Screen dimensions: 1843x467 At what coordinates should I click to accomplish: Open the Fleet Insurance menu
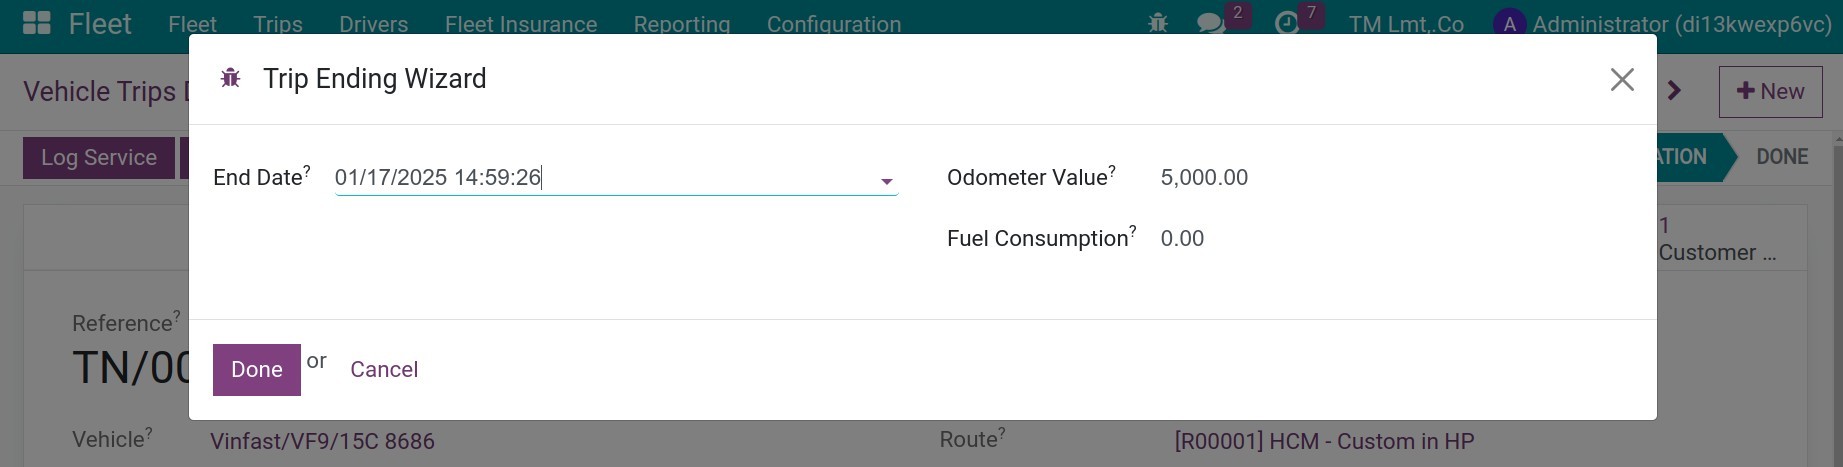tap(520, 24)
